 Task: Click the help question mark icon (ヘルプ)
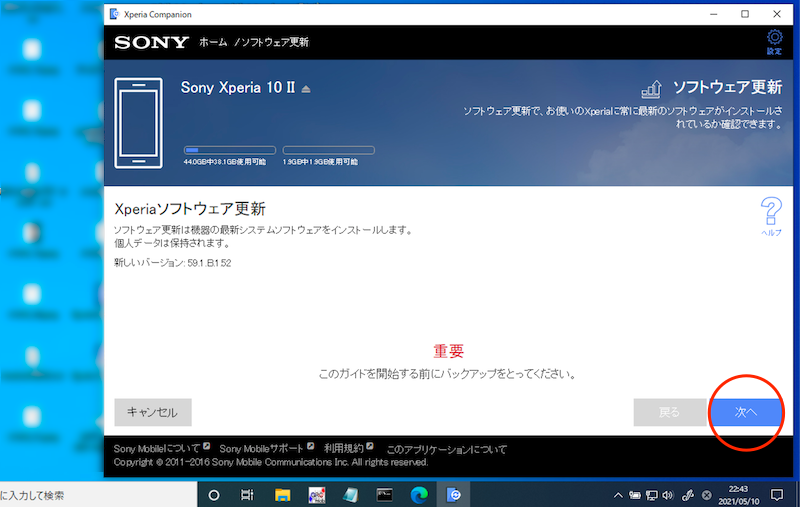[771, 212]
